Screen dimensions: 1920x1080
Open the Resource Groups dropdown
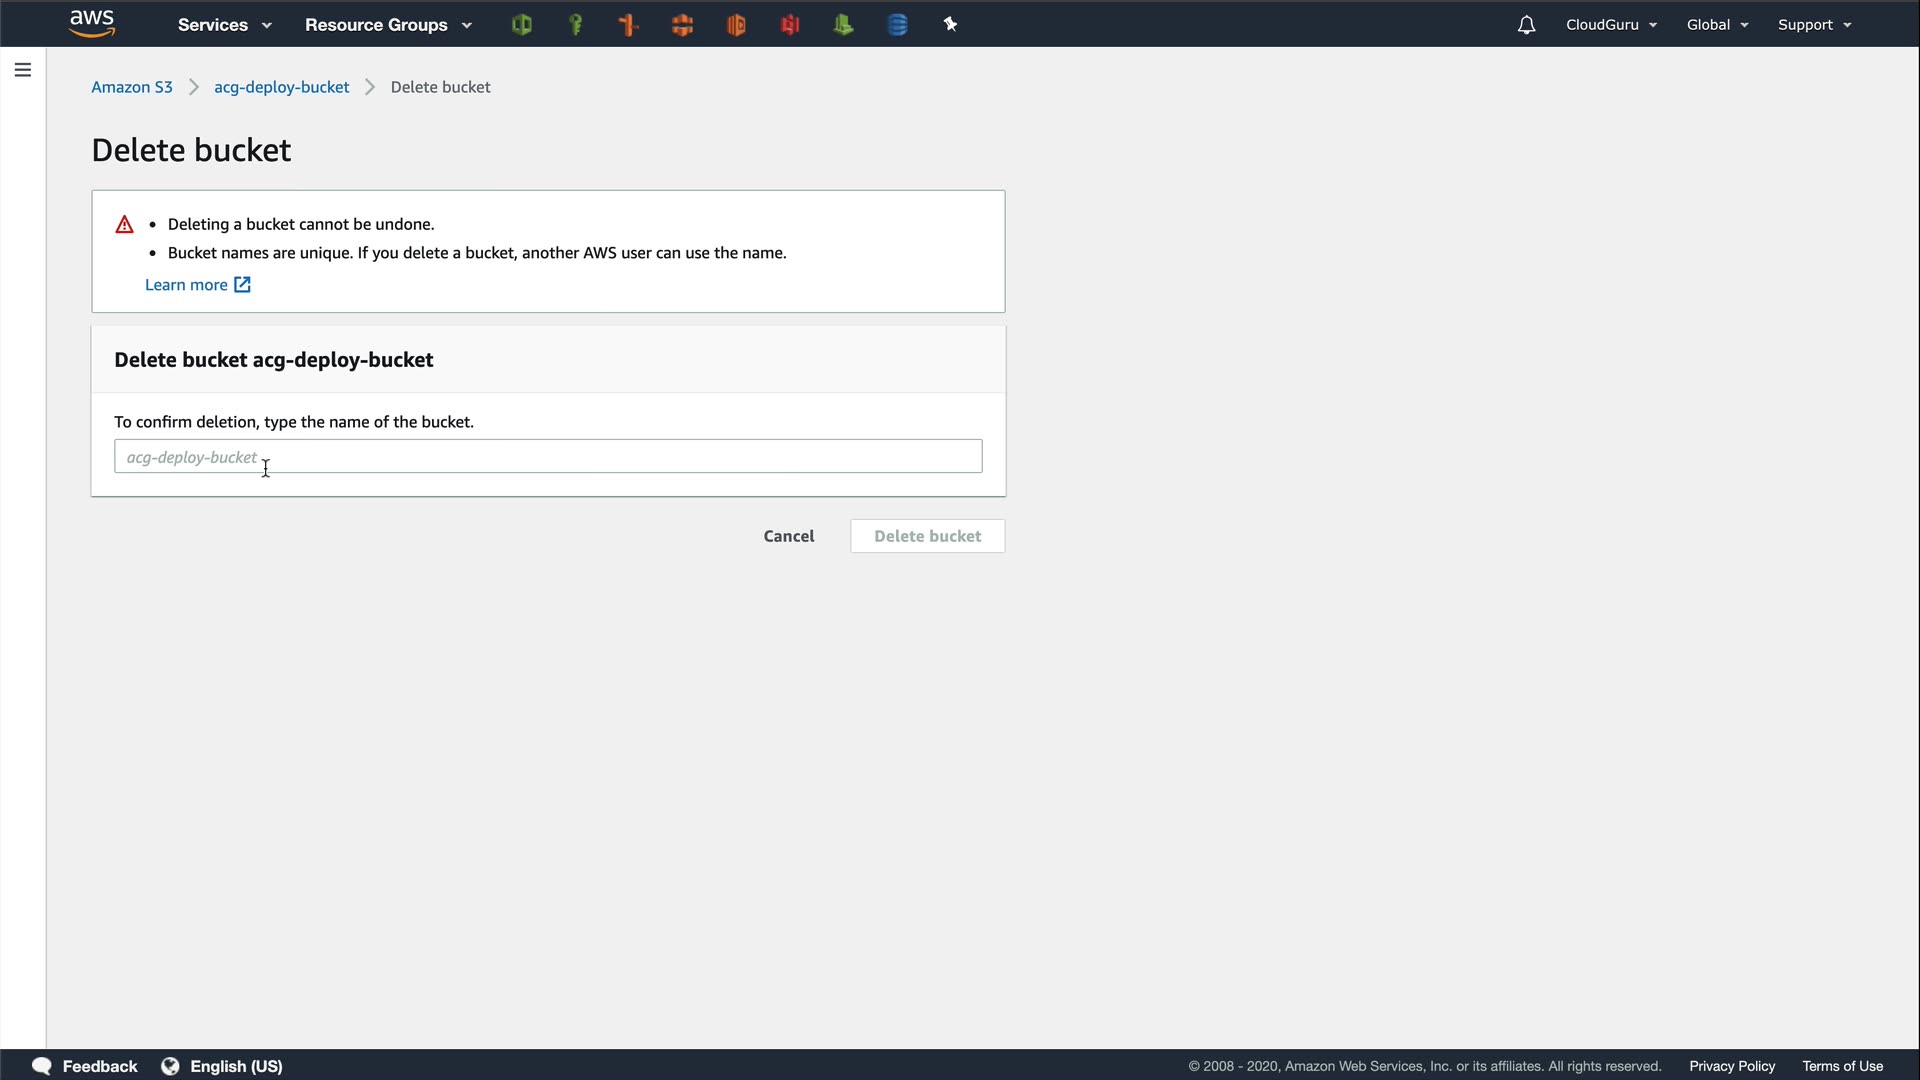tap(388, 25)
